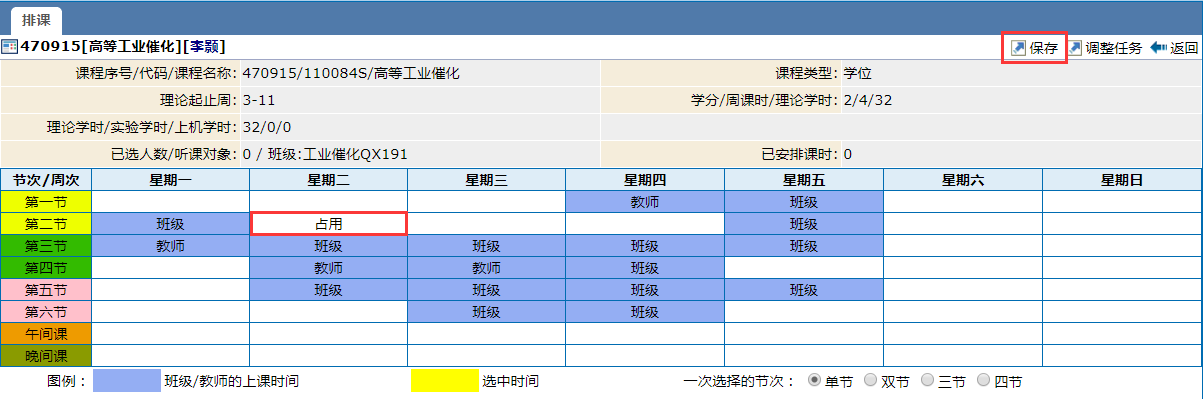Click the back arrow icon beside 返回
Screen dimensions: 1203x399
pyautogui.click(x=1159, y=47)
